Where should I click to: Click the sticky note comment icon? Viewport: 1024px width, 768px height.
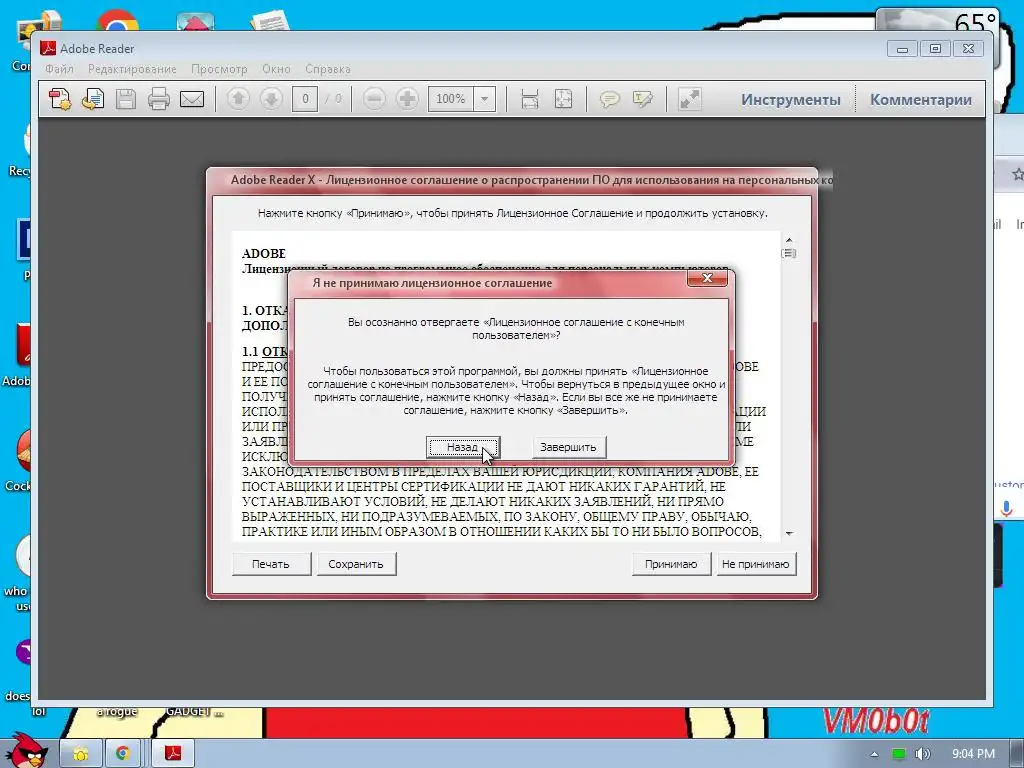[609, 99]
